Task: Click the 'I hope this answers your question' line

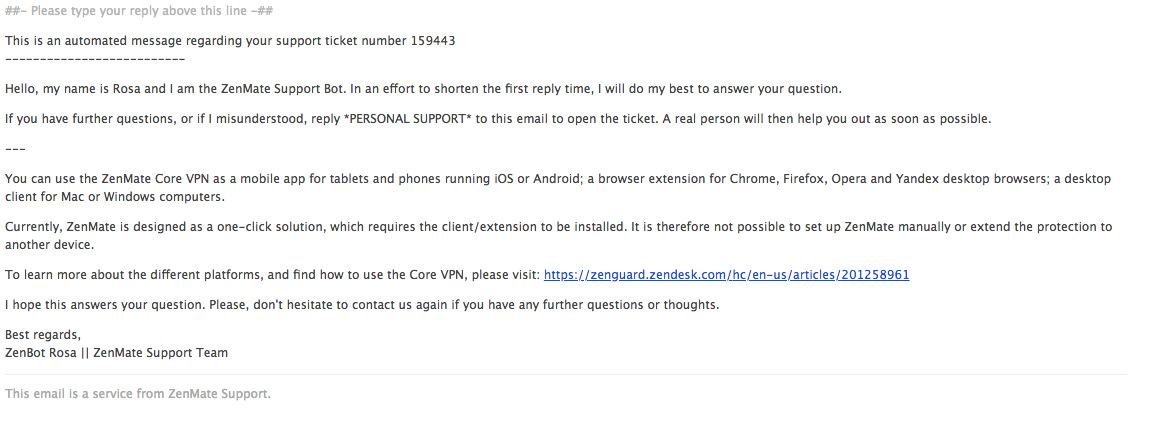Action: [x=362, y=305]
